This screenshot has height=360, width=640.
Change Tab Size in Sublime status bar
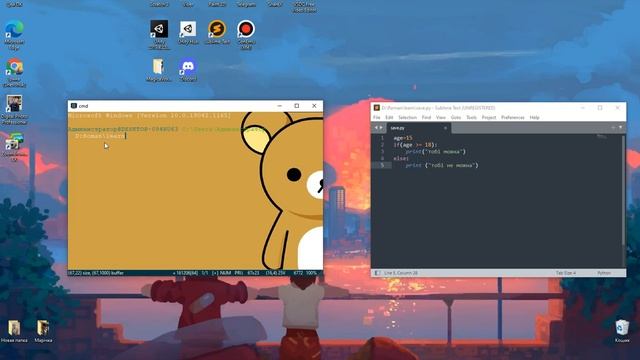566,273
